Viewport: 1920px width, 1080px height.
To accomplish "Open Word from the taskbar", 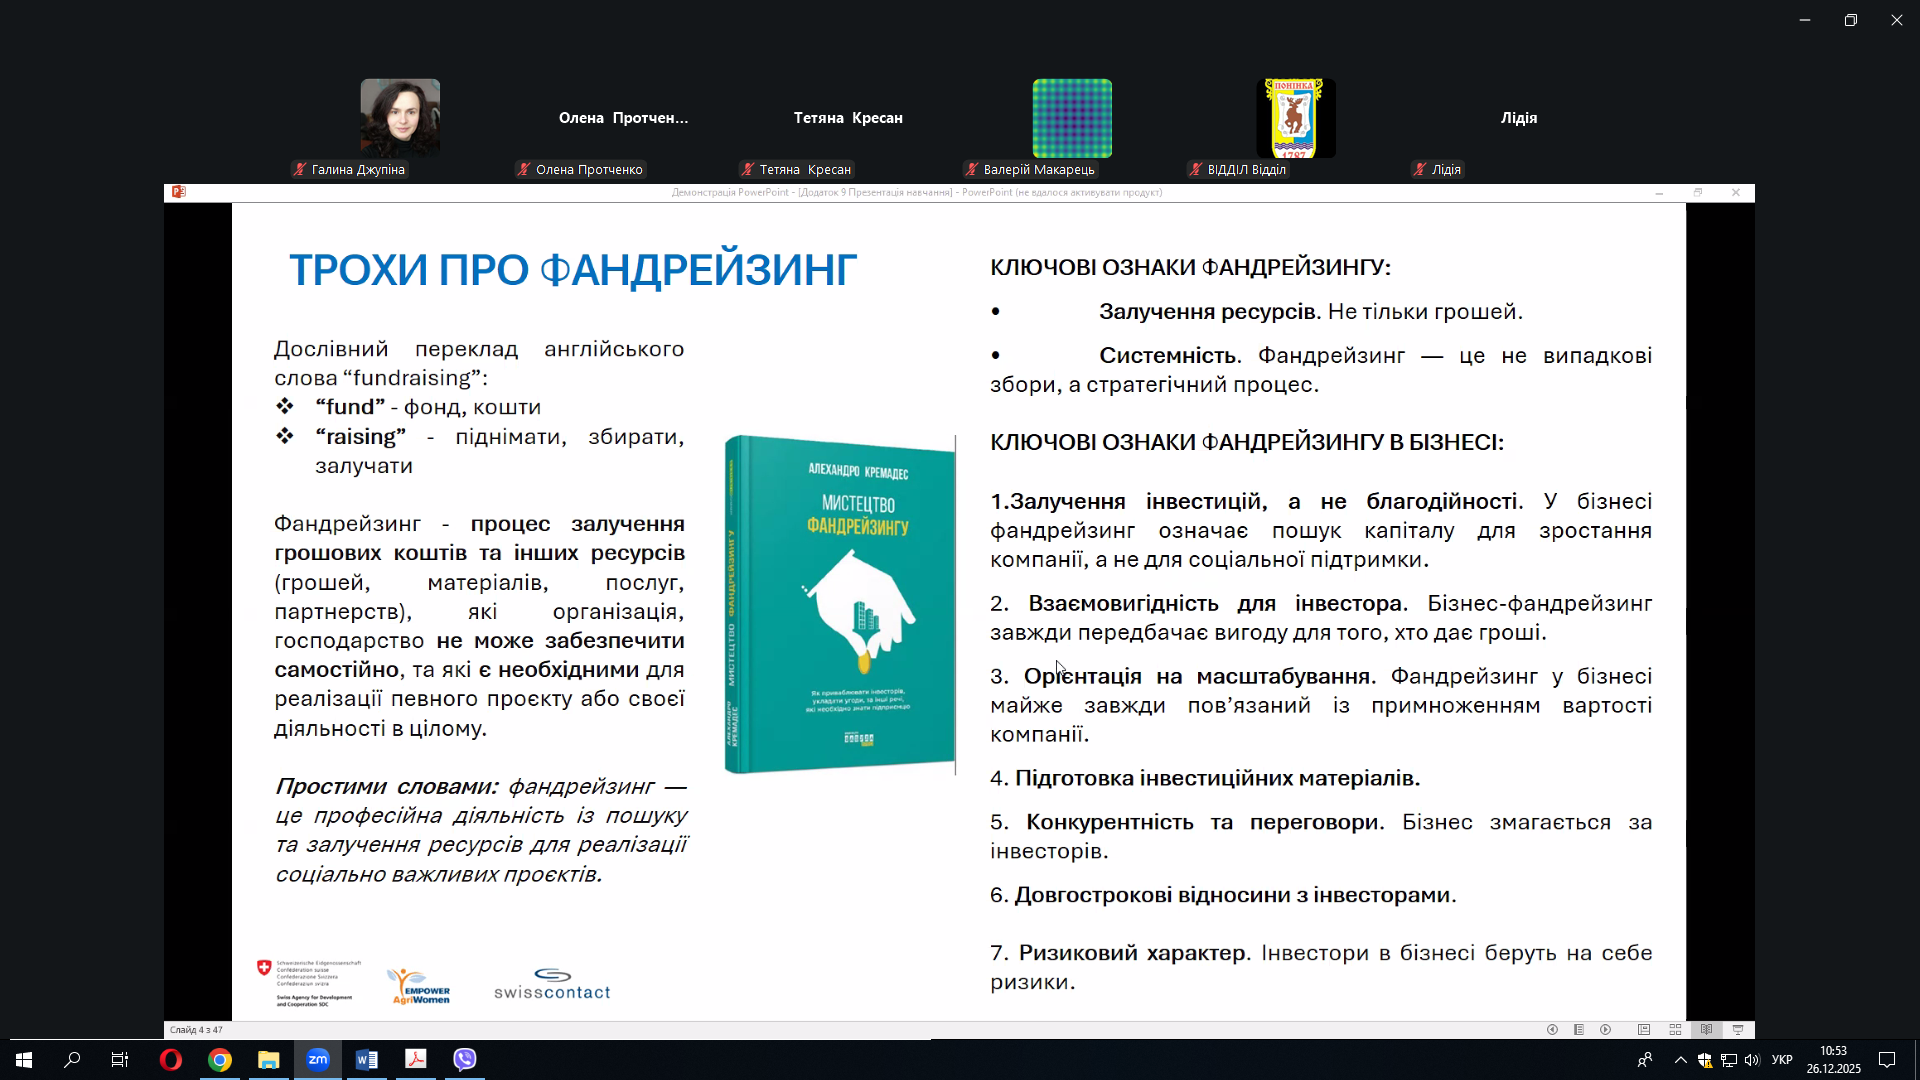I will point(367,1060).
